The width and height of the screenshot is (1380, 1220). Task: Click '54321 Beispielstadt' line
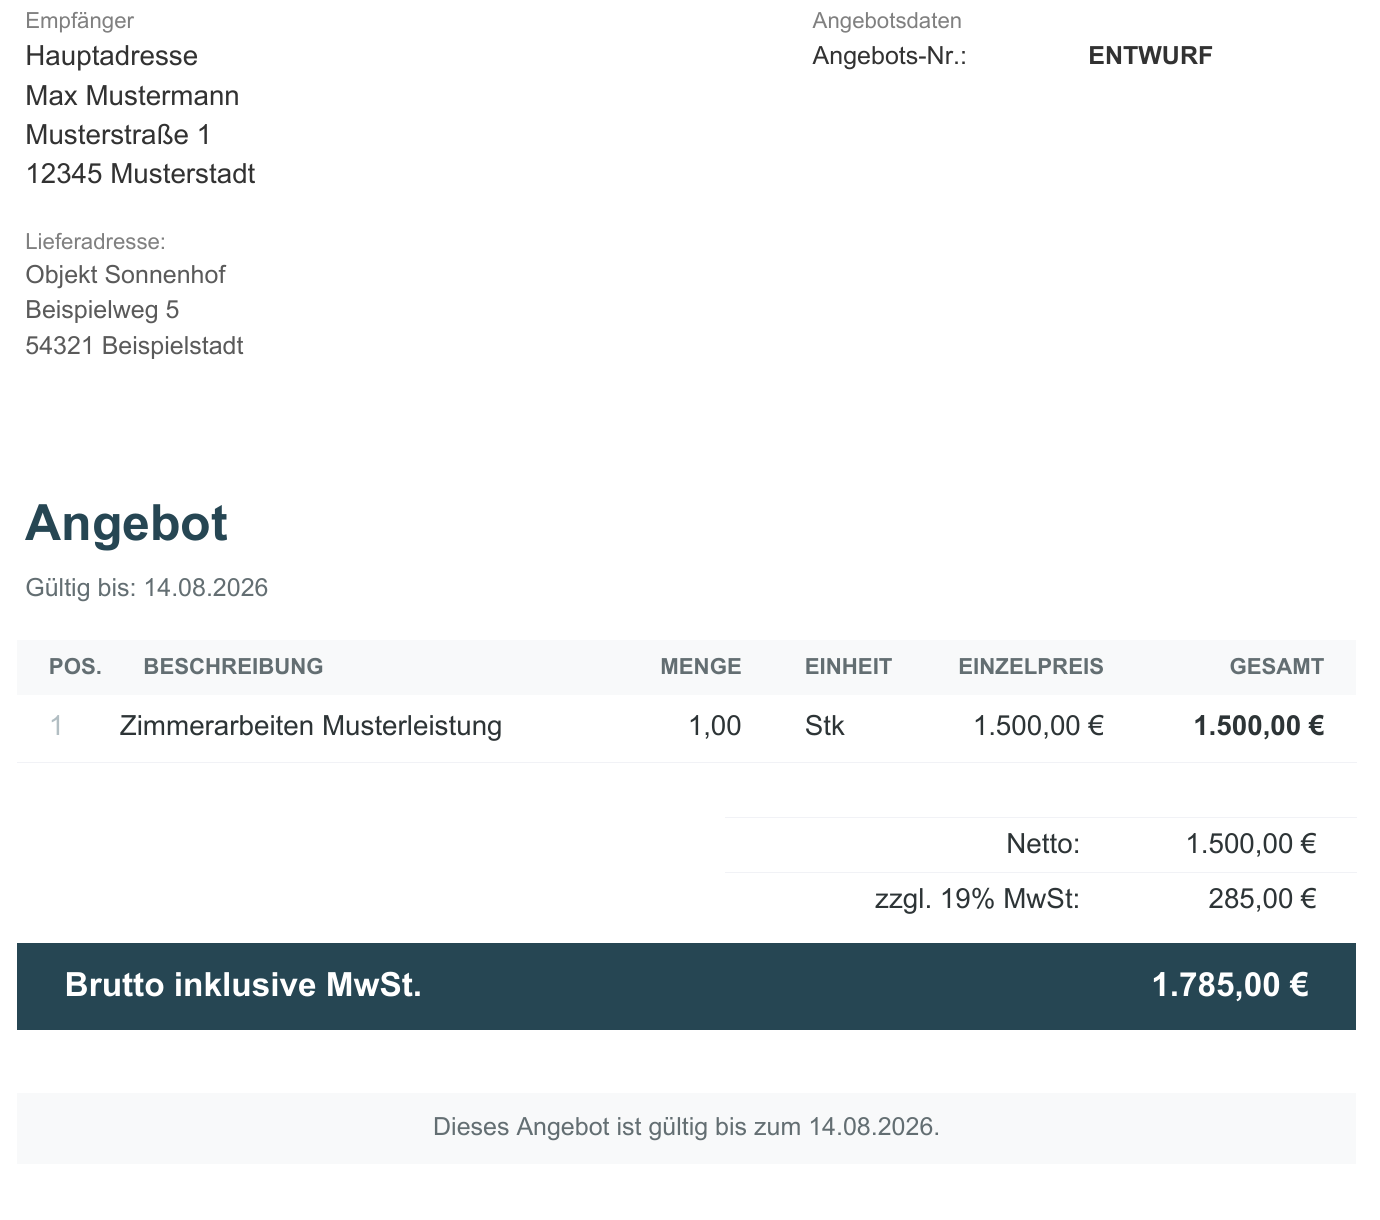(x=134, y=346)
